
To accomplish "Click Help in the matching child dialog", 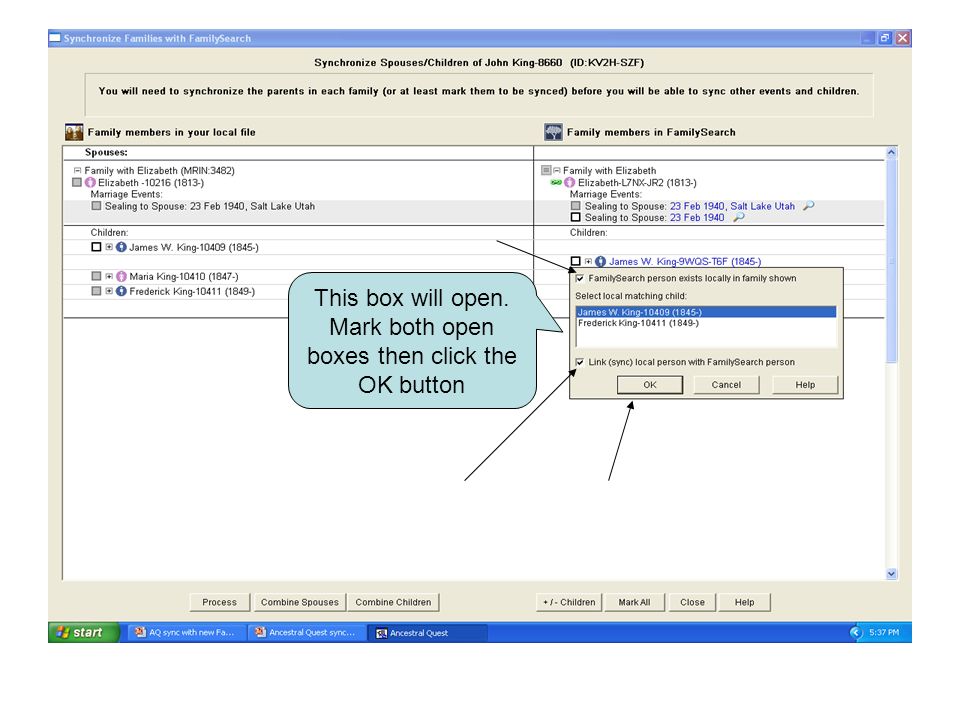I will (x=805, y=384).
